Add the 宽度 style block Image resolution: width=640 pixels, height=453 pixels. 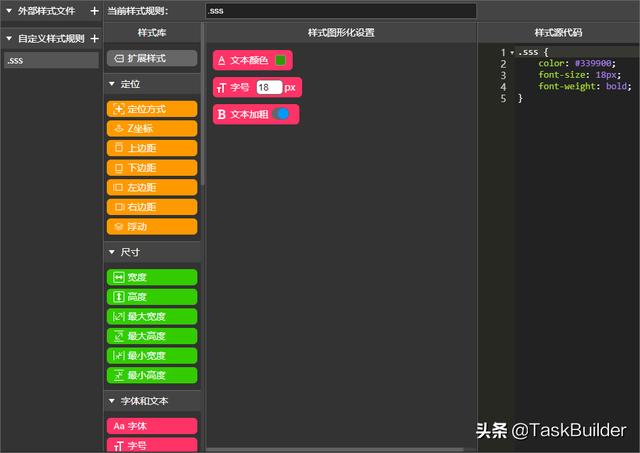(152, 278)
